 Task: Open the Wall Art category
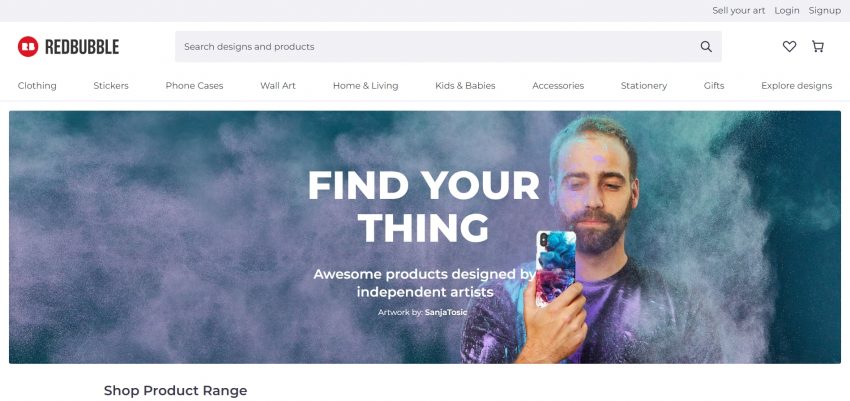278,86
